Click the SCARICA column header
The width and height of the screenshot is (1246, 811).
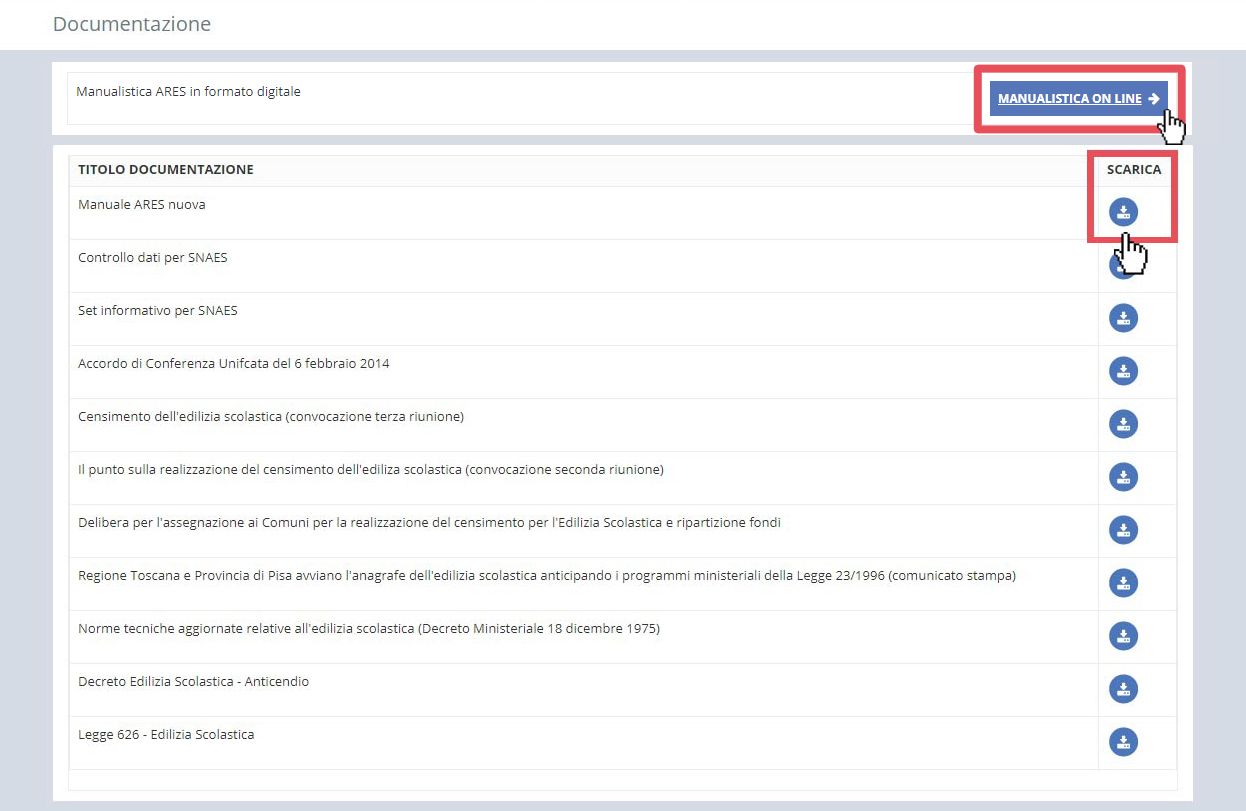(x=1133, y=170)
